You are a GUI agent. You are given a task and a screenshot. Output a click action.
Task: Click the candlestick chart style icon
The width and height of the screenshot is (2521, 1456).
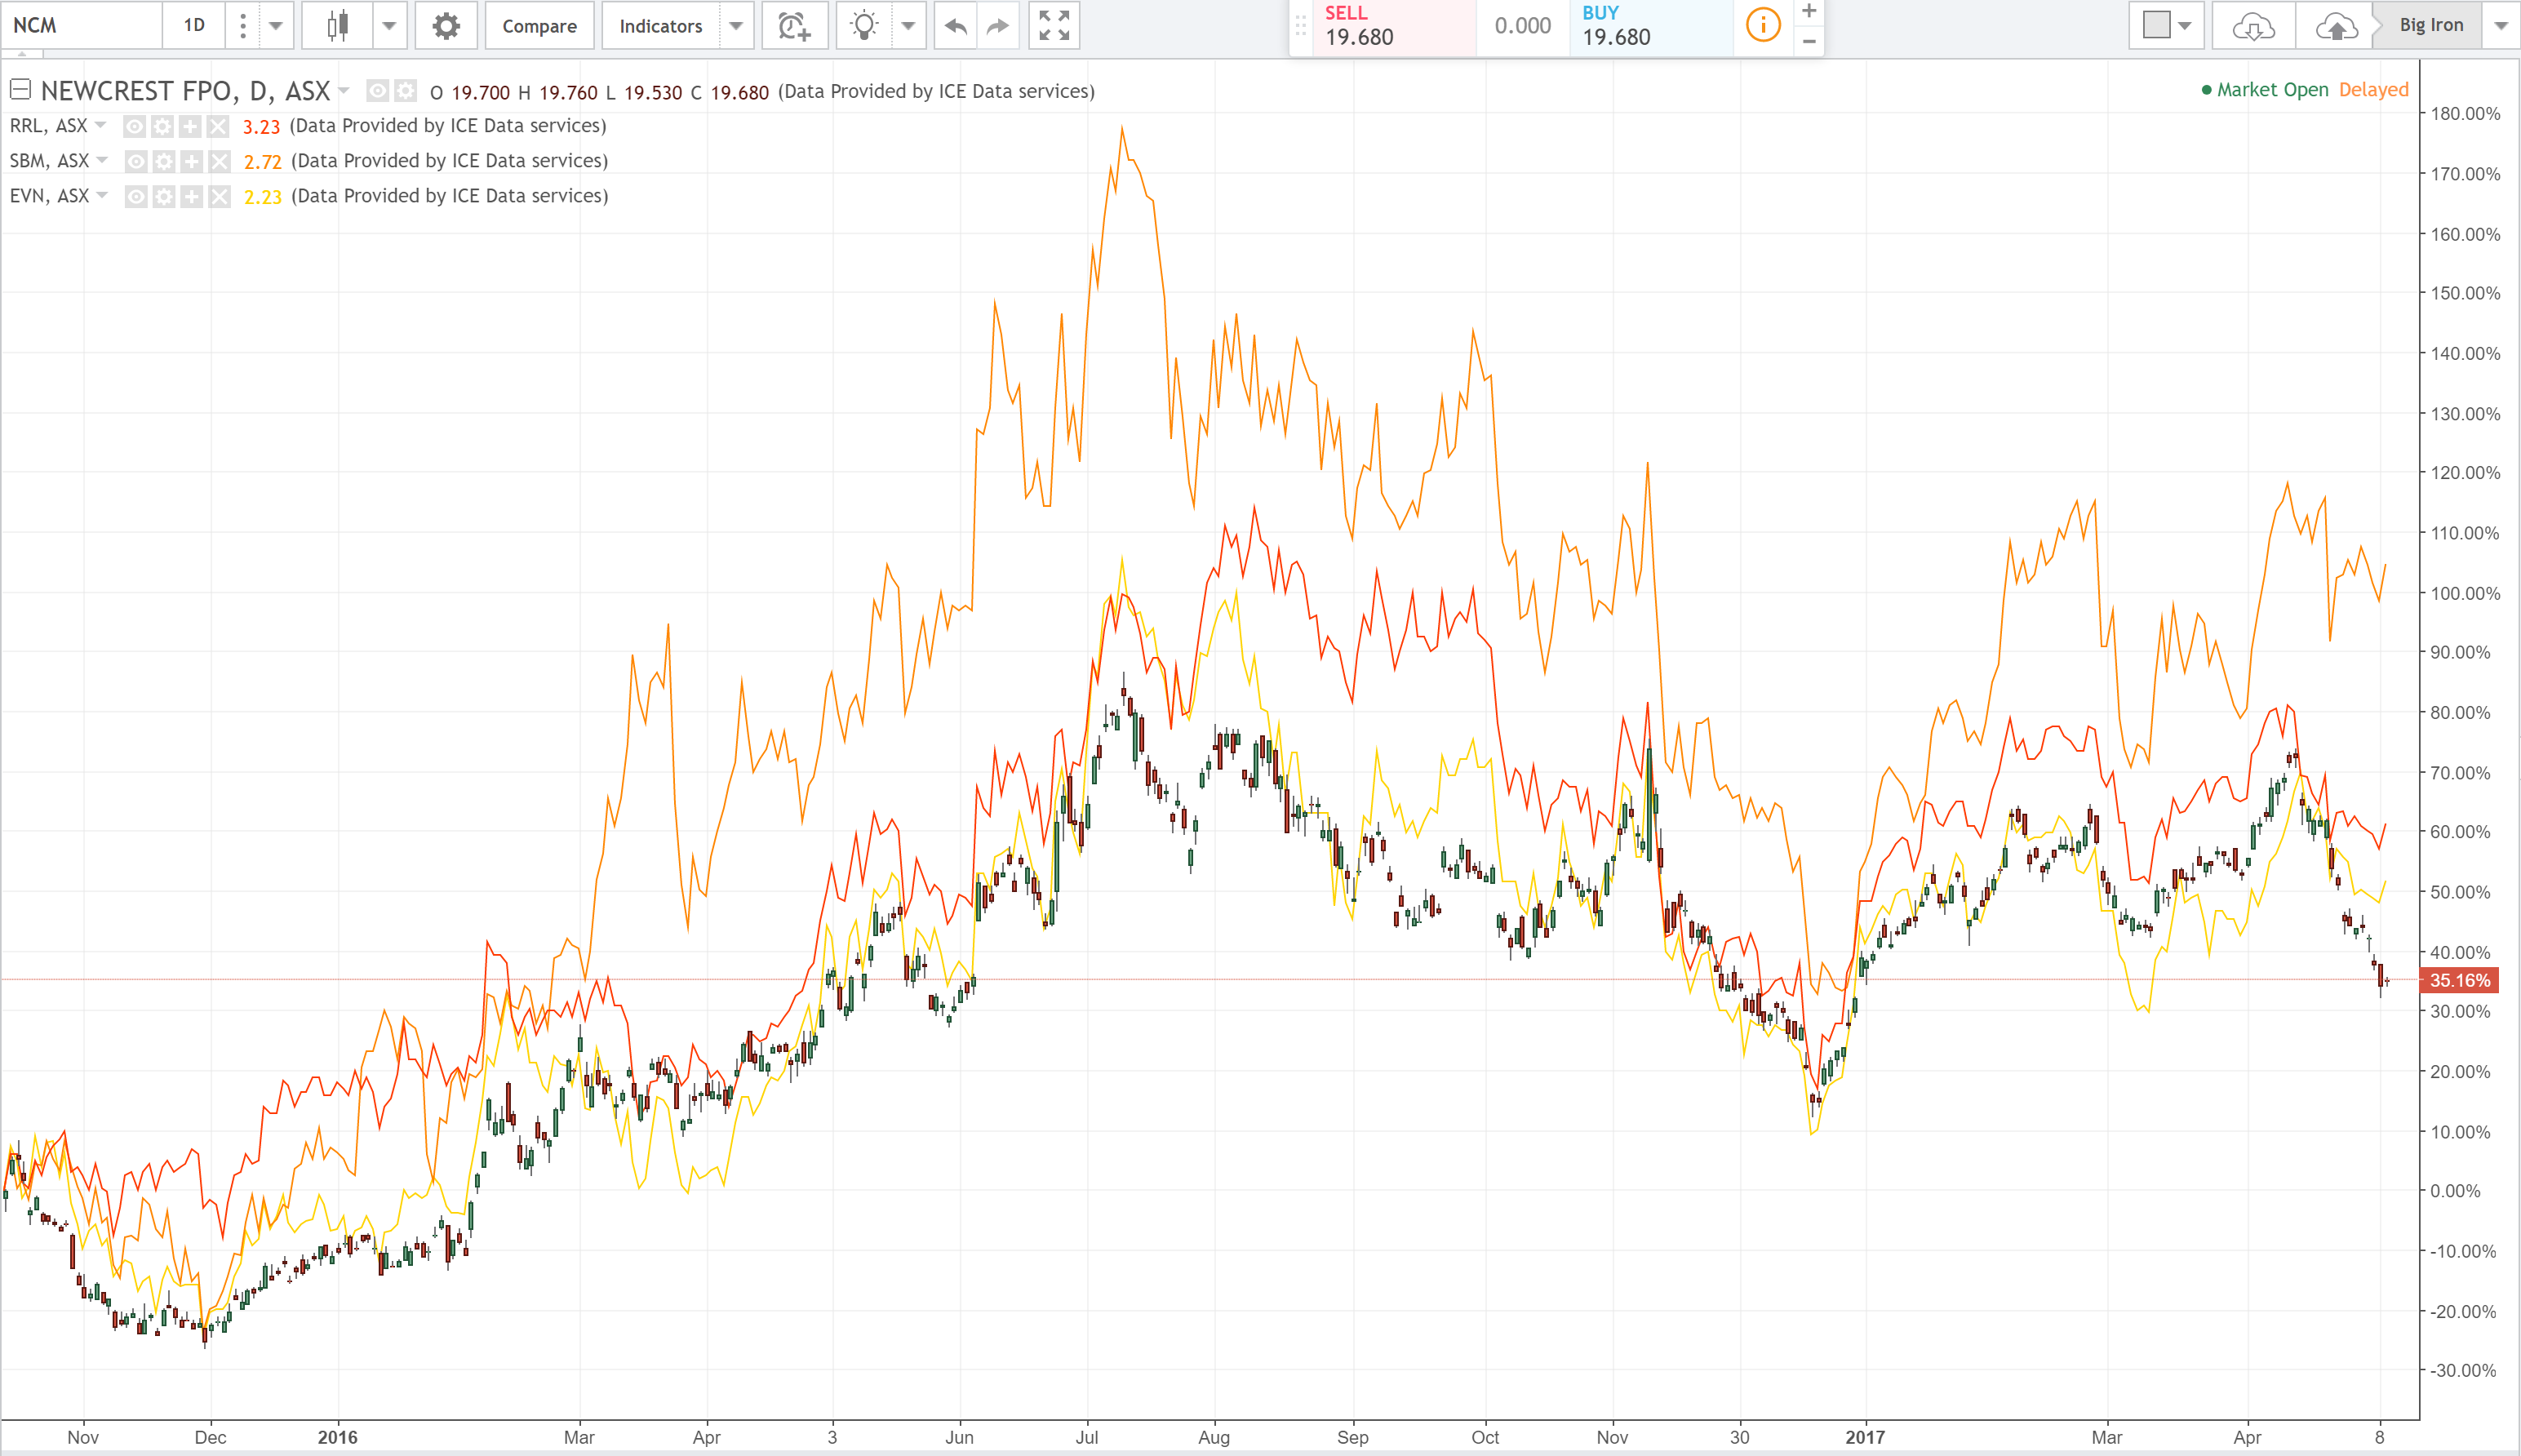click(338, 26)
